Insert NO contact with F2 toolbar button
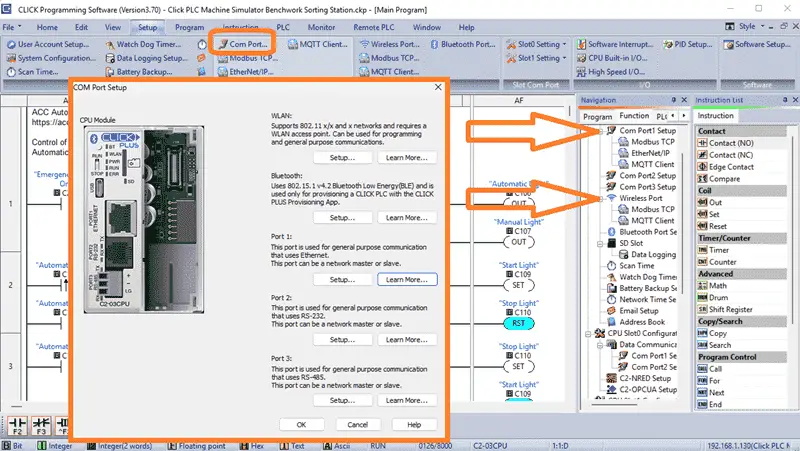Viewport: 800px width, 451px height. [x=17, y=426]
